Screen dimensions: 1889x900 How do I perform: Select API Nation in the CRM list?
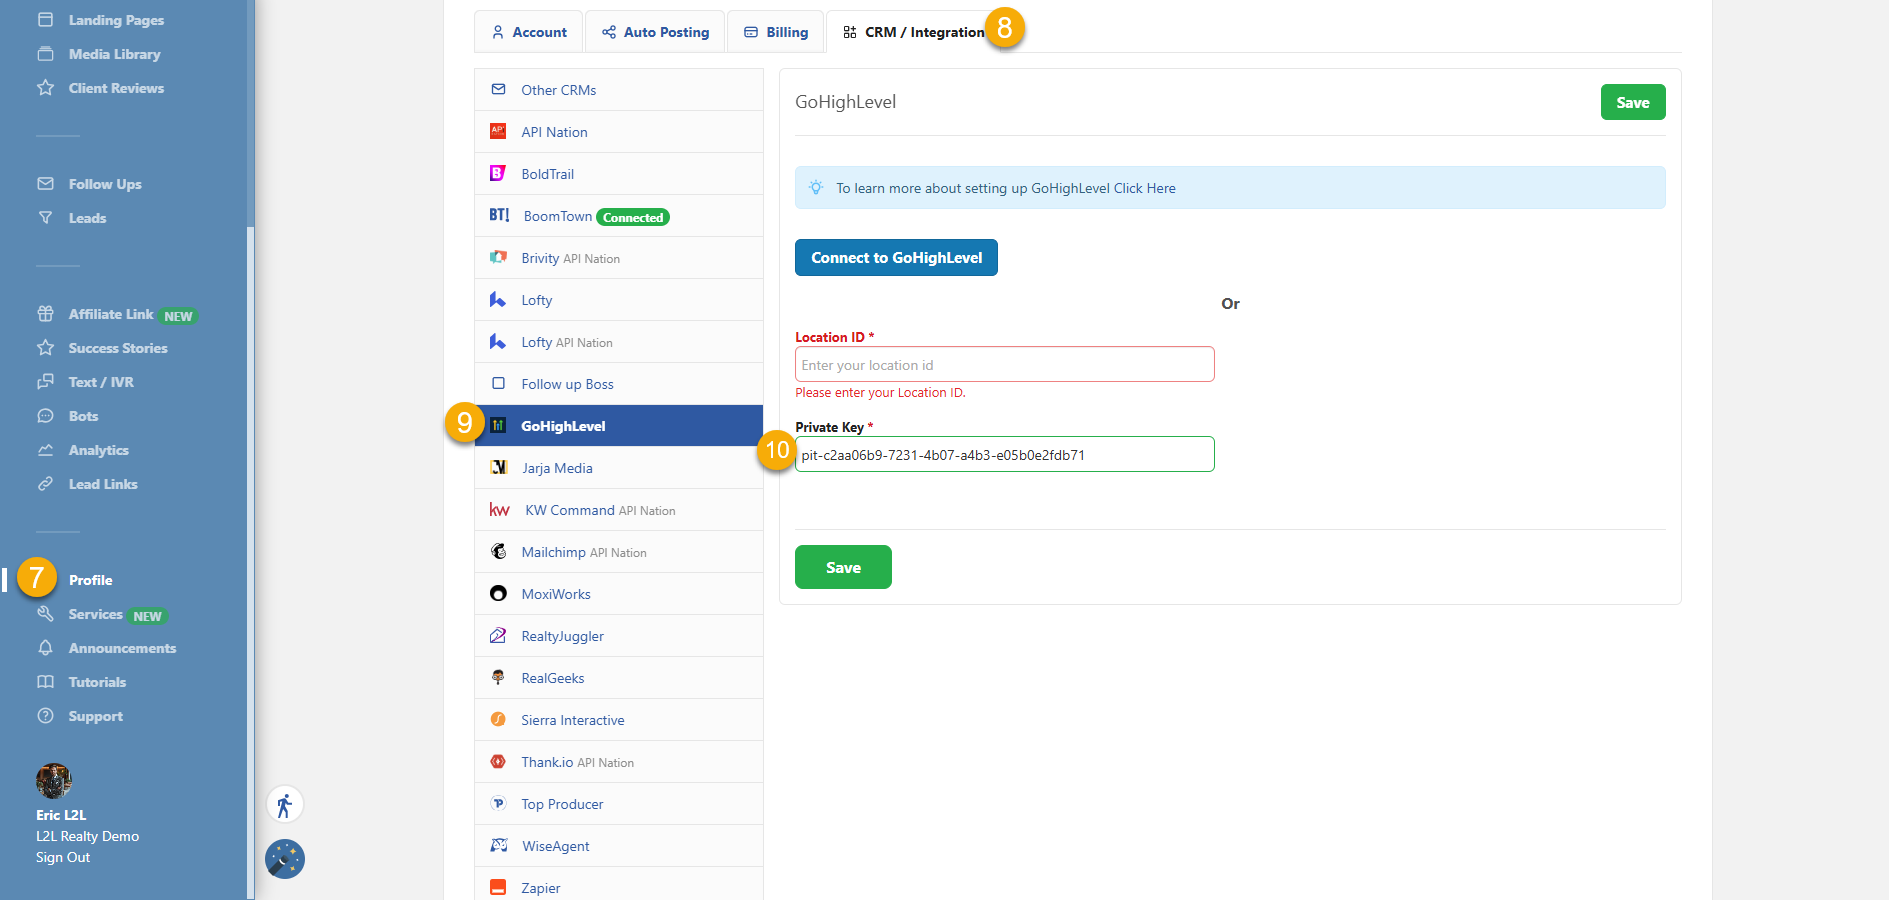pyautogui.click(x=619, y=132)
